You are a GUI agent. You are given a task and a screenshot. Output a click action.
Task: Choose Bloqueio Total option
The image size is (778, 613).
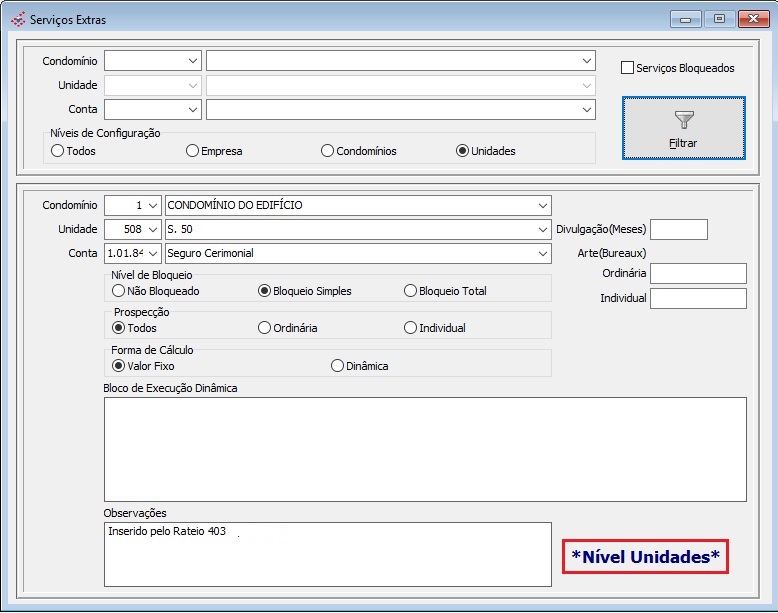point(410,291)
